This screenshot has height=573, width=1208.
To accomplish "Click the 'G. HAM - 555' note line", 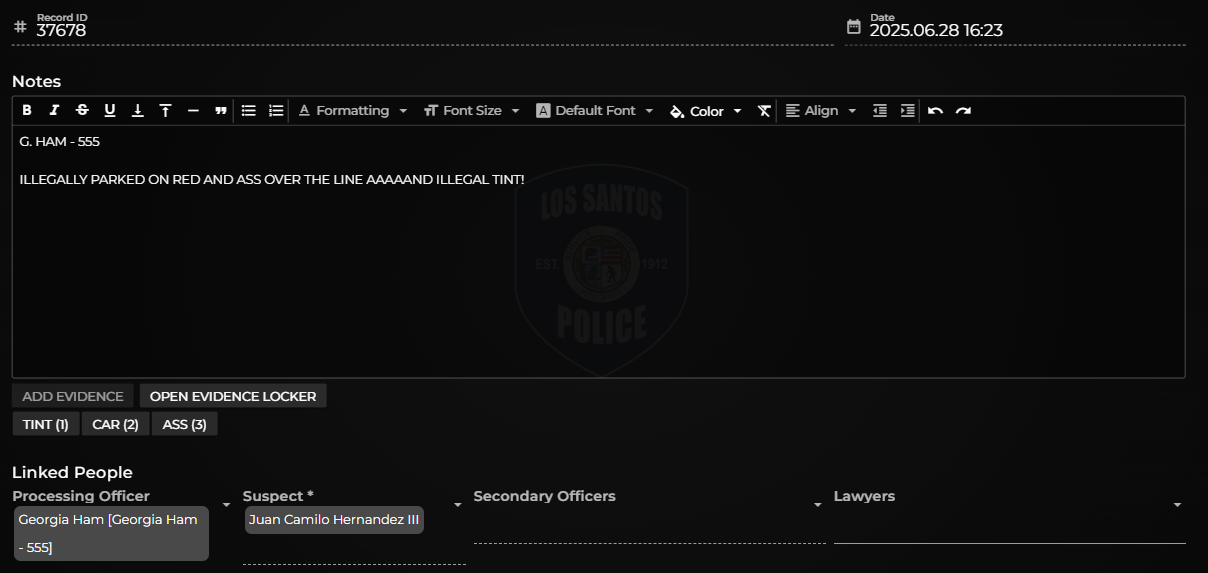I will coord(60,142).
